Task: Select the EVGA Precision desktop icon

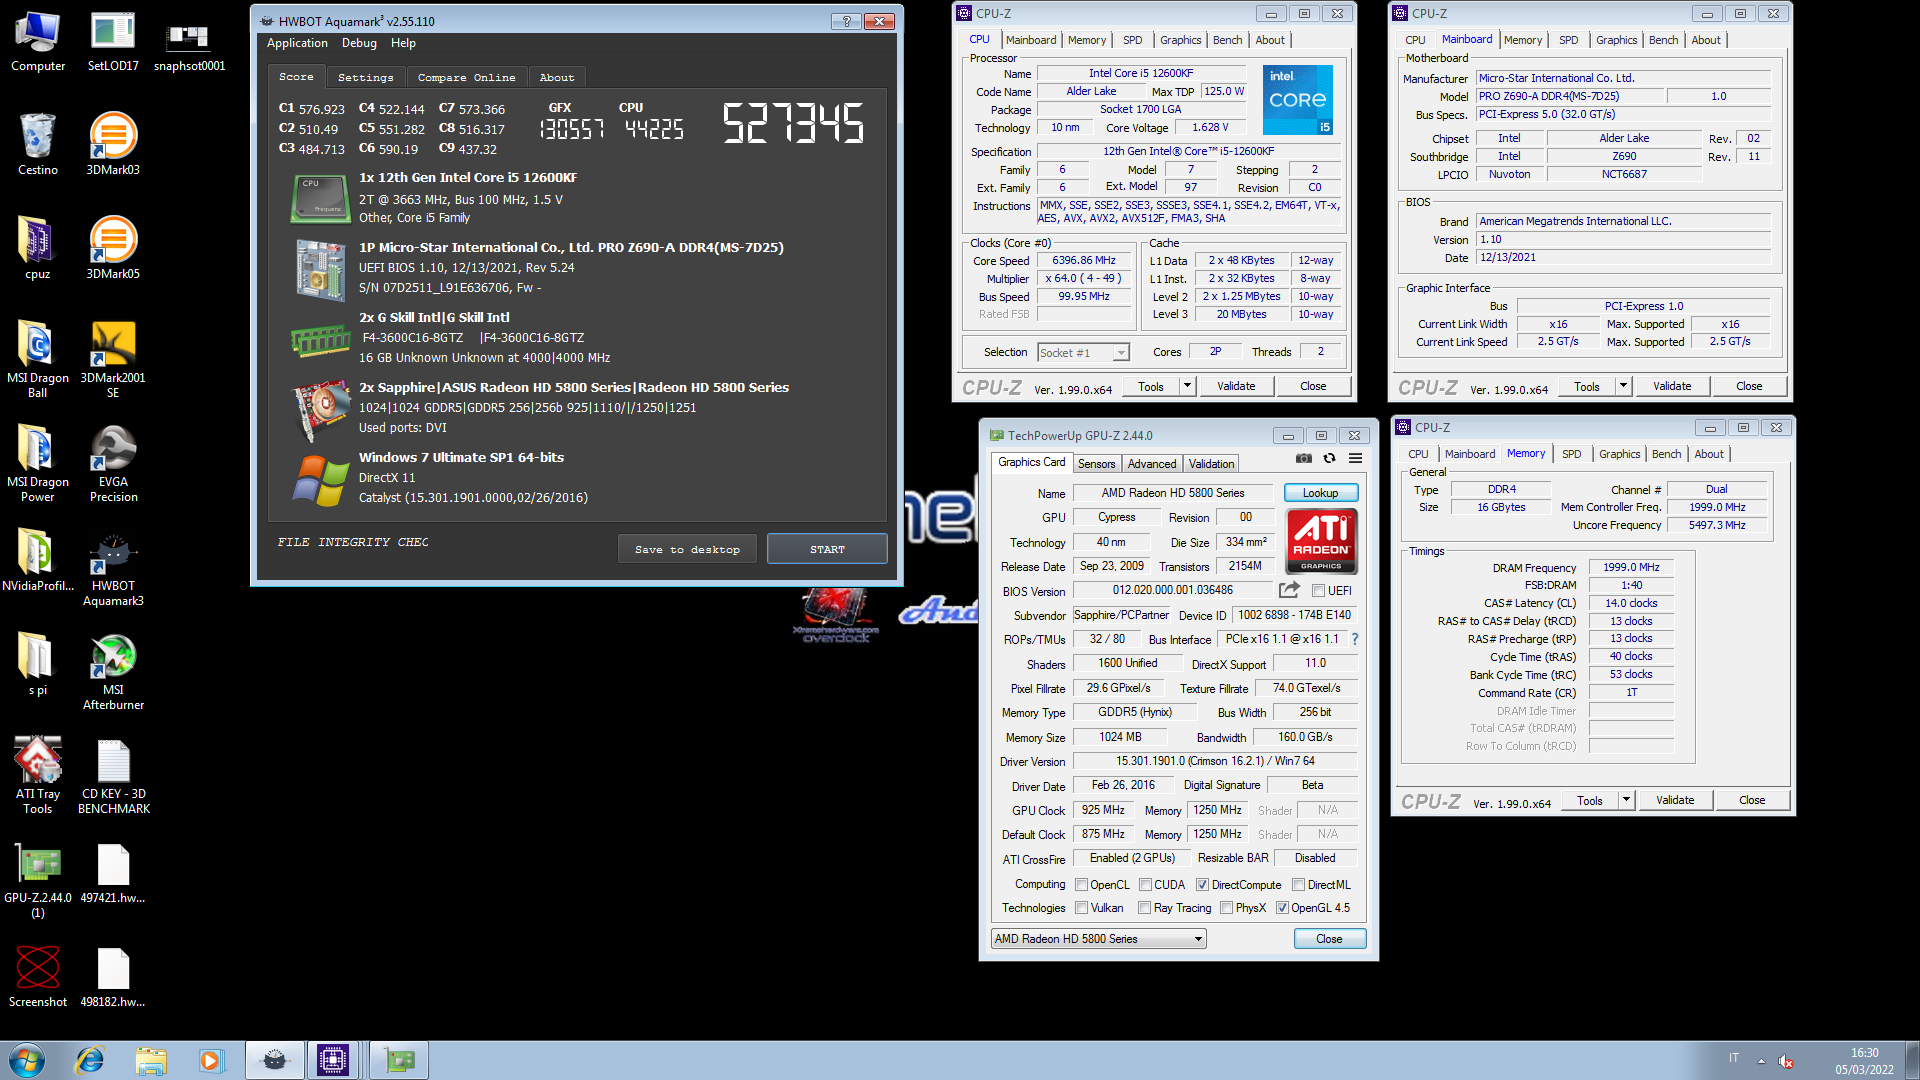Action: coord(113,464)
